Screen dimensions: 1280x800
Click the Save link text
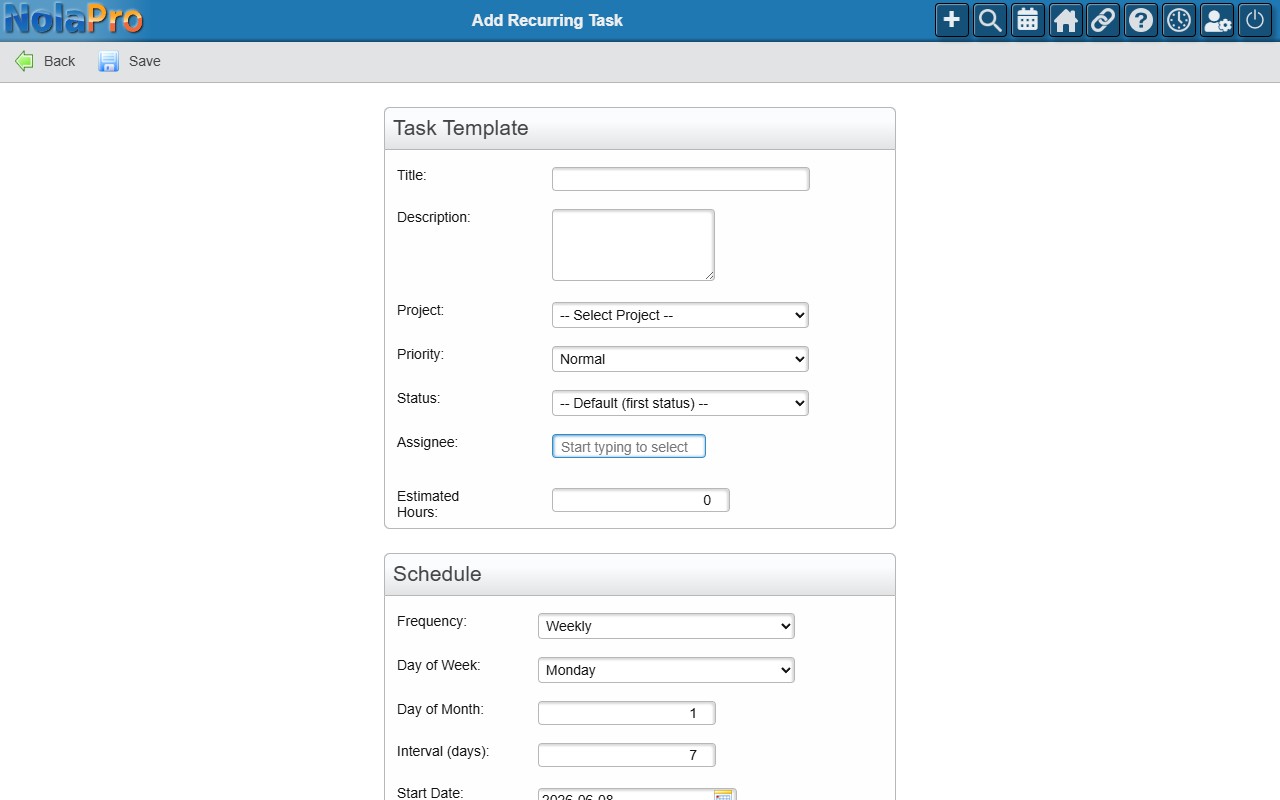145,61
